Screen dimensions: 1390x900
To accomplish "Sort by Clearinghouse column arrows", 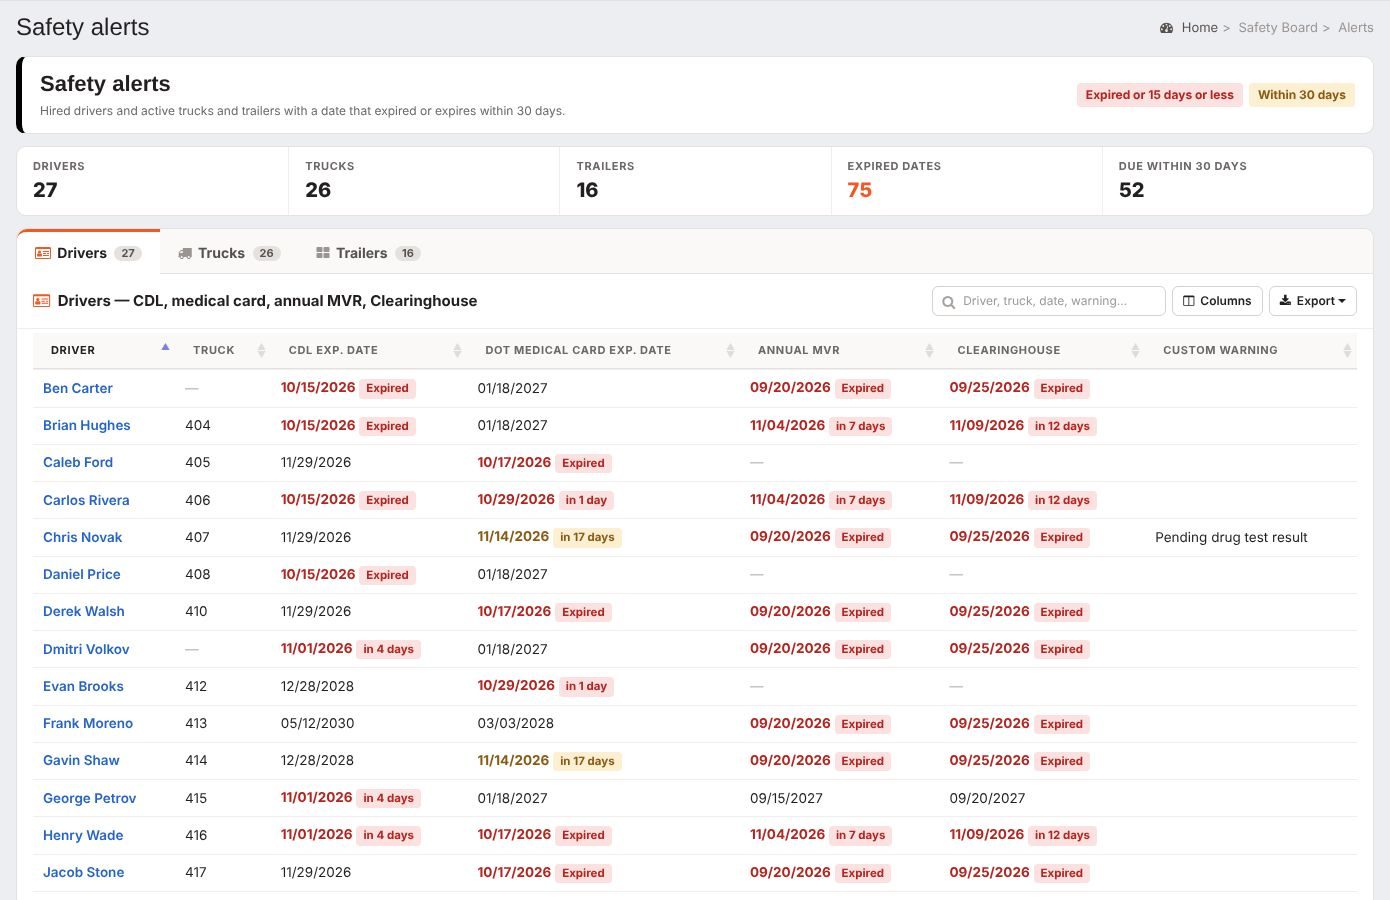I will tap(1135, 350).
